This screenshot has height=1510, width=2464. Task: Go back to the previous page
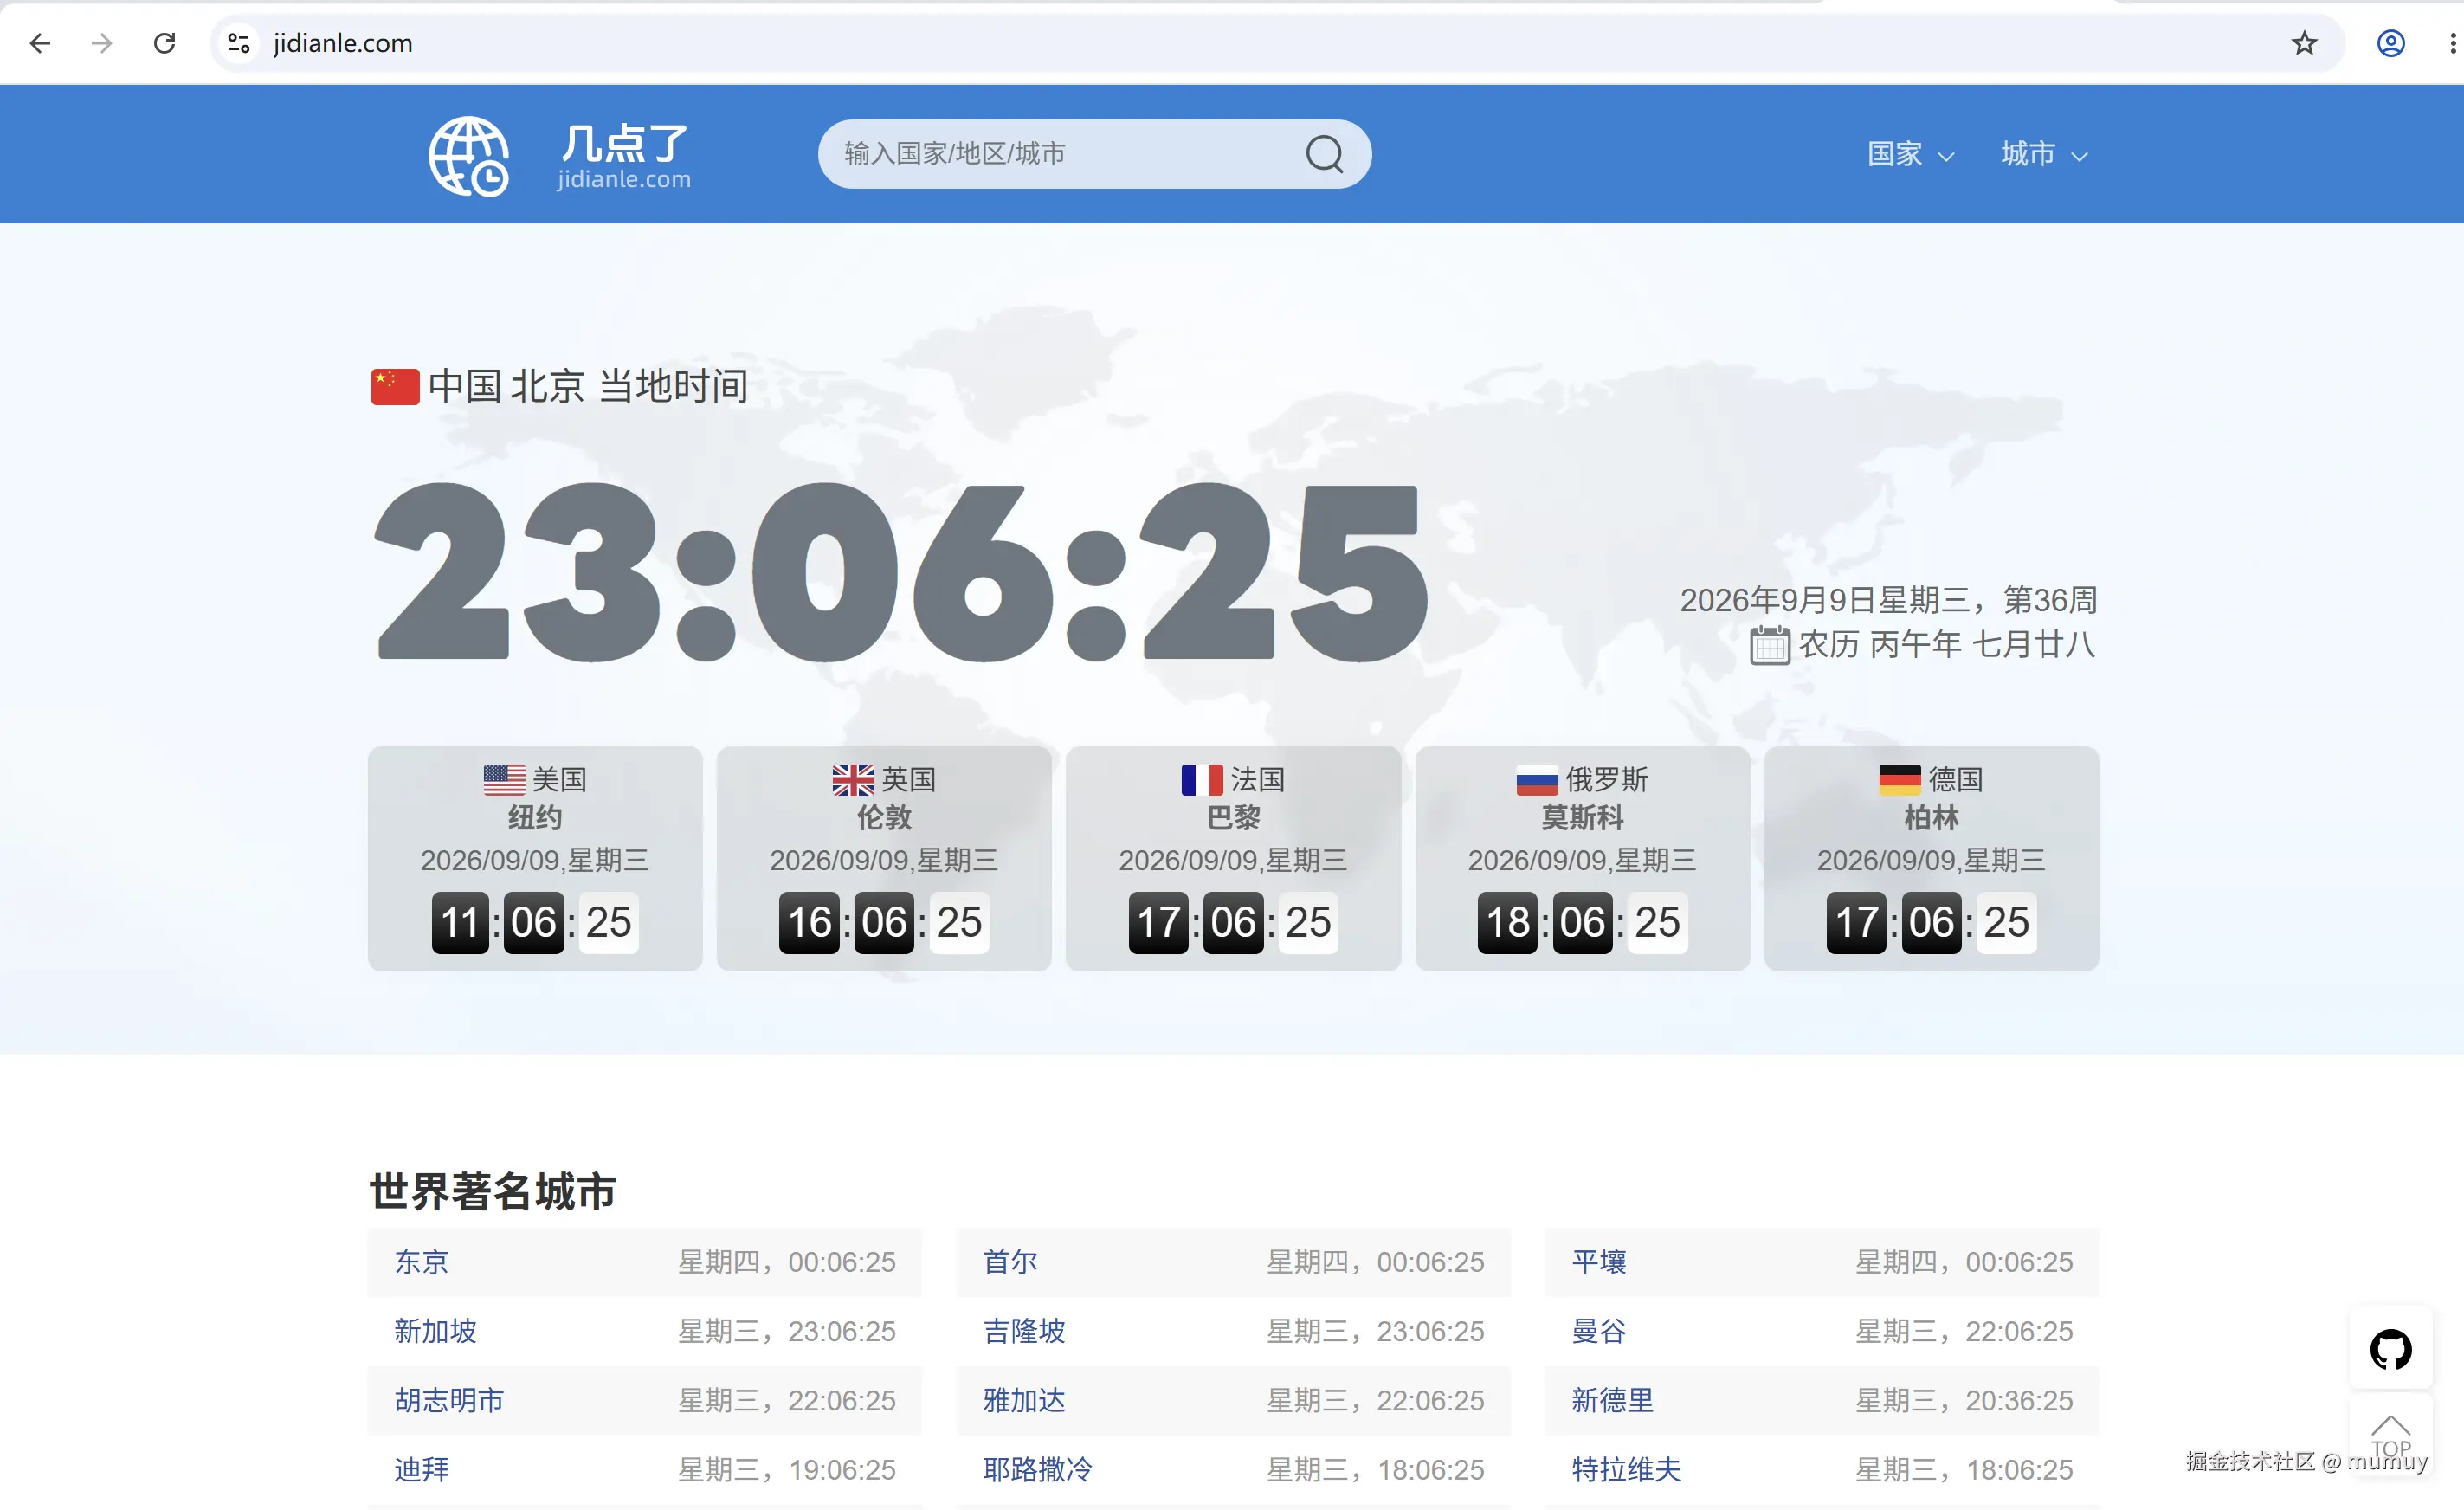(40, 43)
